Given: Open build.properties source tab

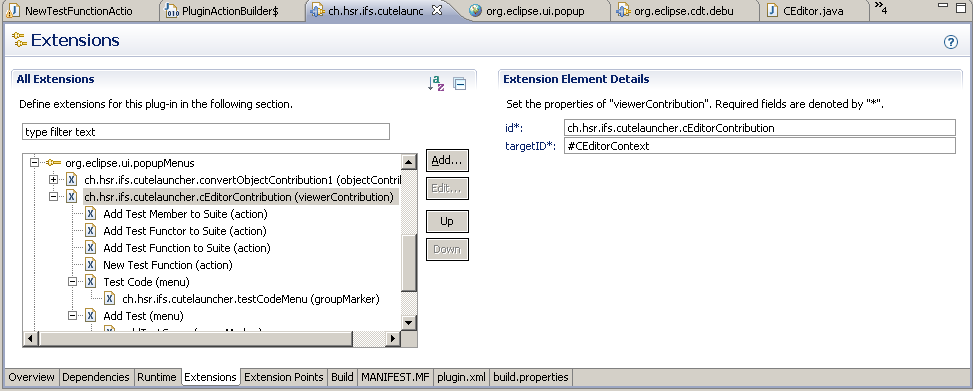Looking at the screenshot, I should tap(531, 377).
